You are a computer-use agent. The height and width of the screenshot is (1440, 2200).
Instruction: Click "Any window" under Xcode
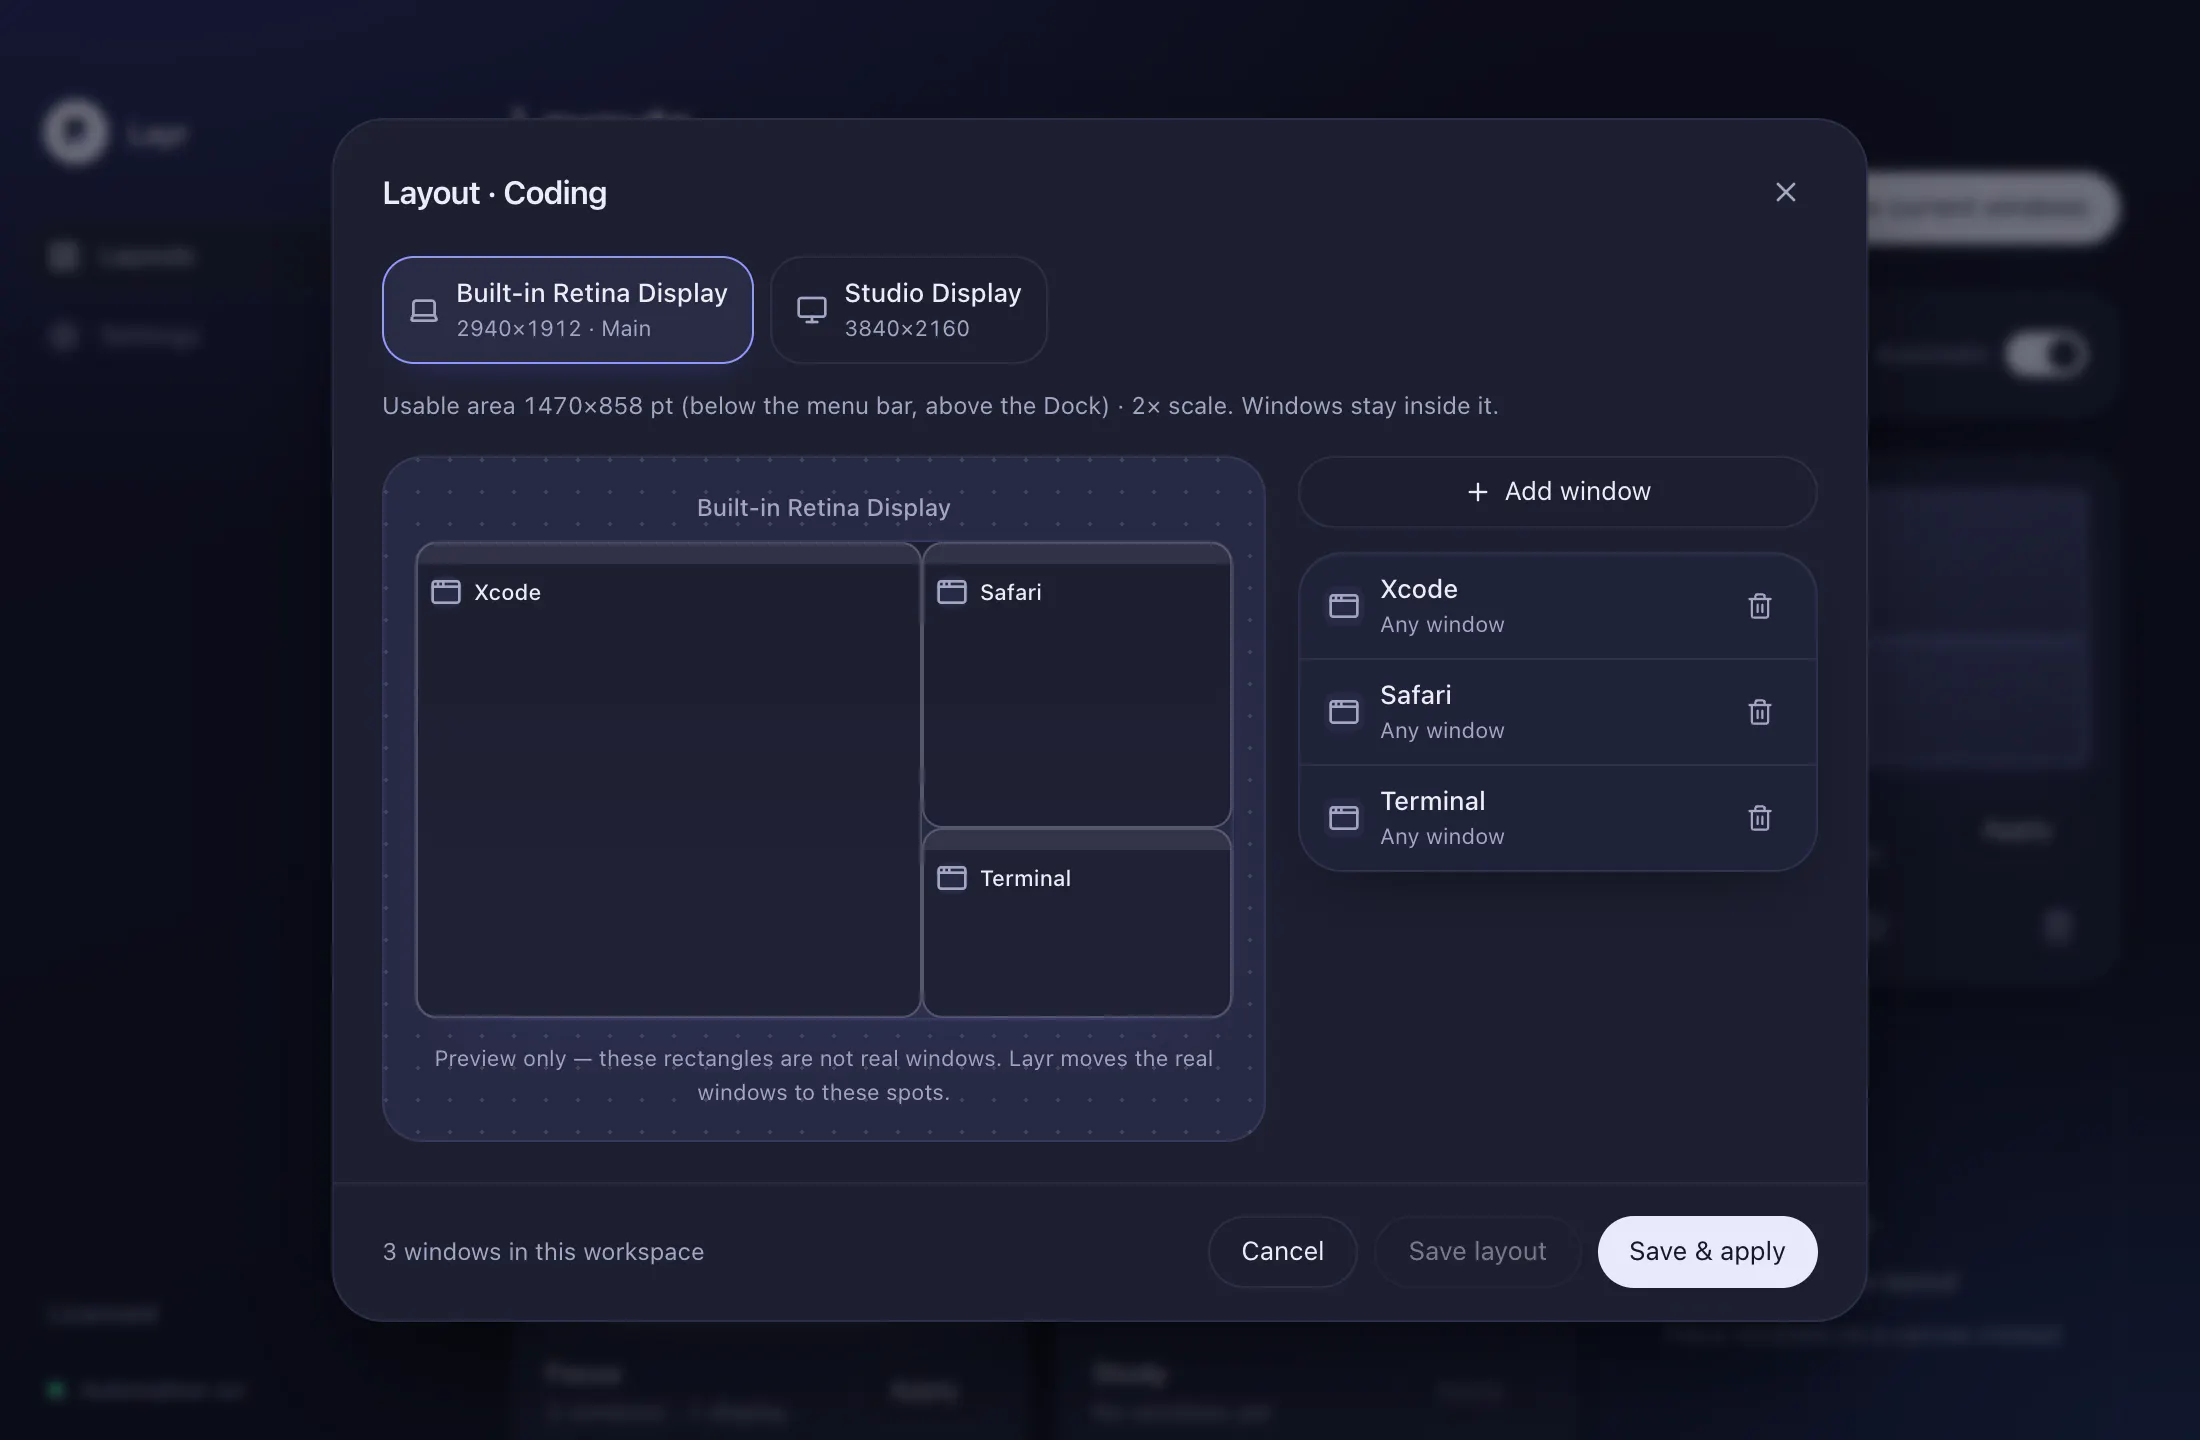pyautogui.click(x=1442, y=625)
